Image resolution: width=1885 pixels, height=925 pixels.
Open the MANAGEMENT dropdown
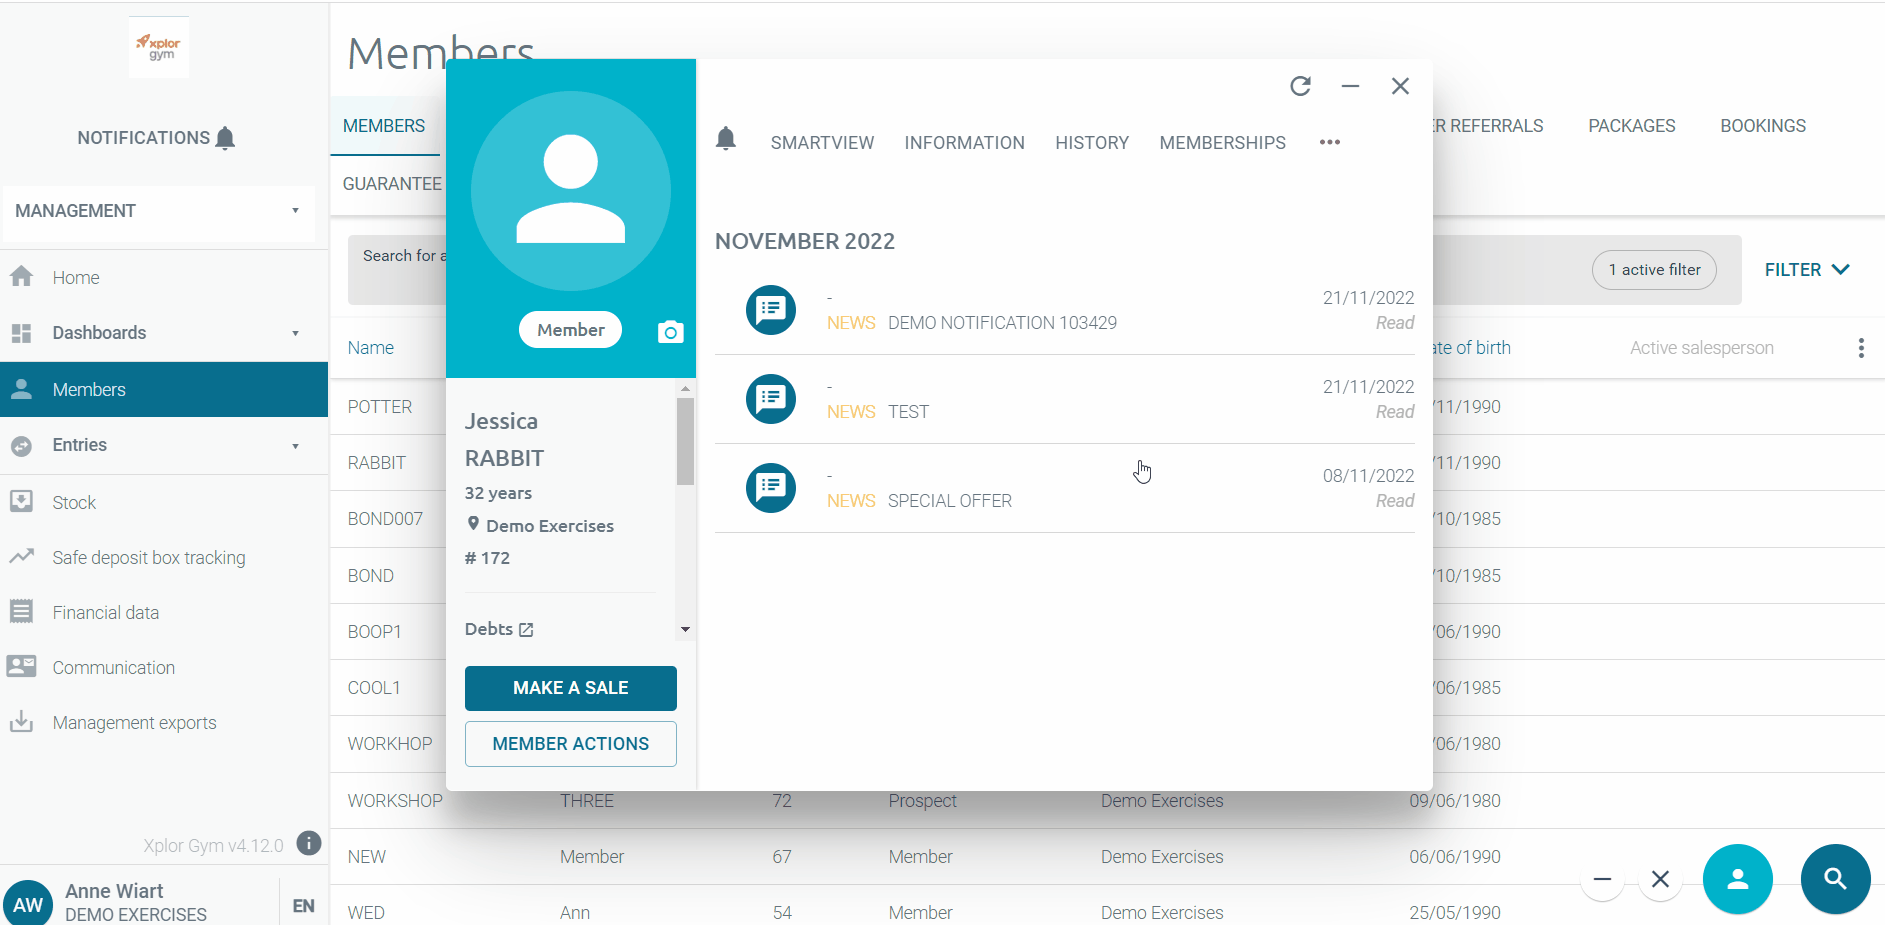(158, 211)
